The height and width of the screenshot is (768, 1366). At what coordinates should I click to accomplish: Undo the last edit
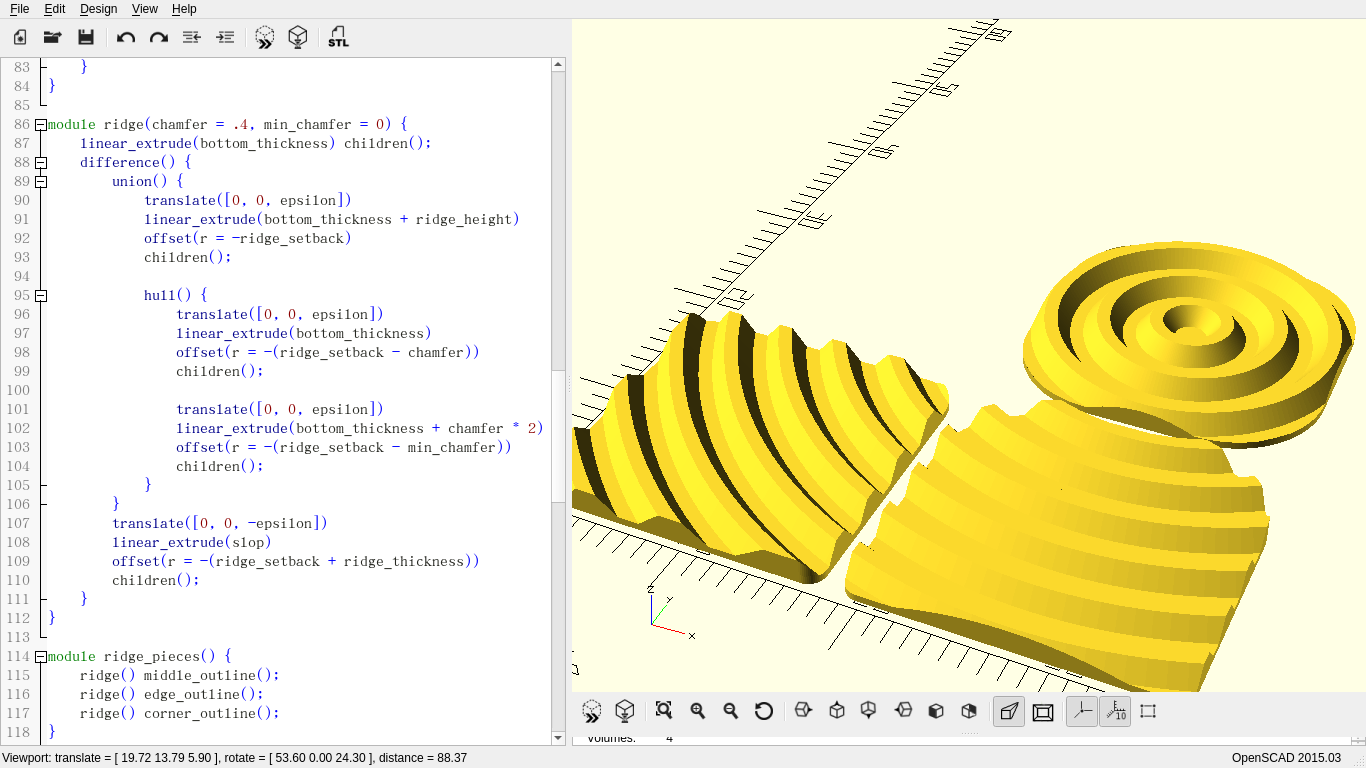pyautogui.click(x=126, y=38)
